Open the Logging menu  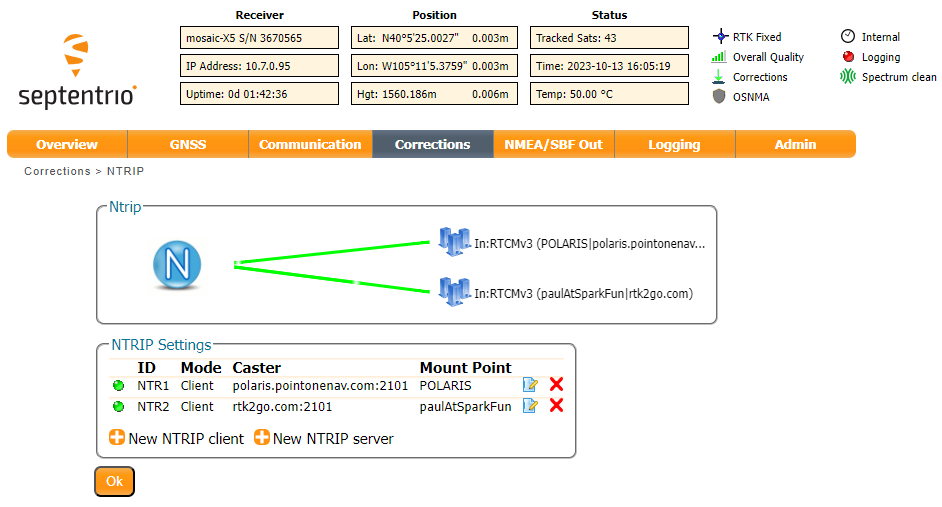[x=675, y=144]
